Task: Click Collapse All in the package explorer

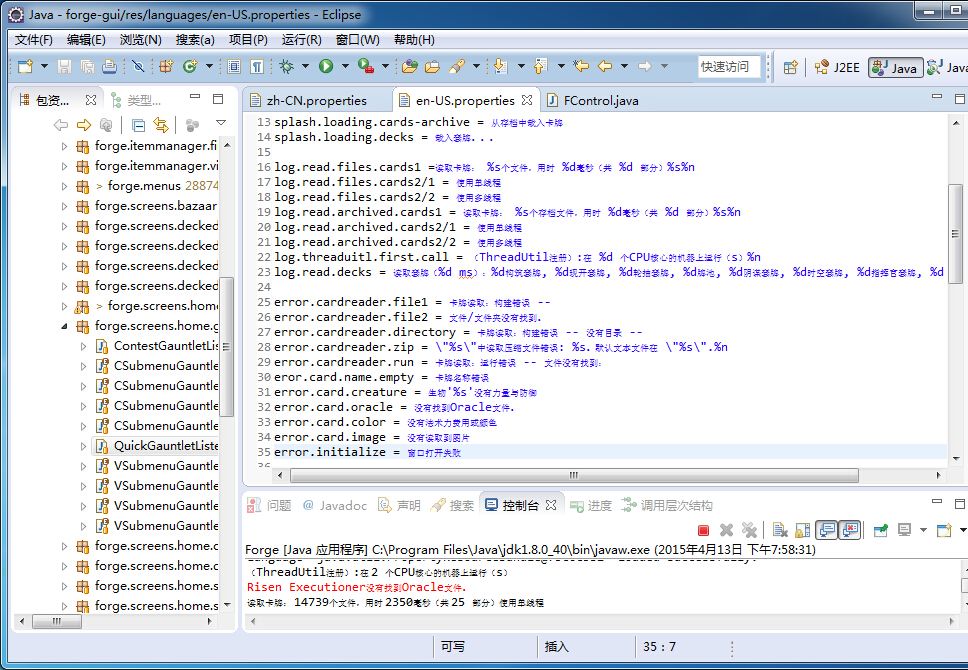Action: pyautogui.click(x=138, y=125)
